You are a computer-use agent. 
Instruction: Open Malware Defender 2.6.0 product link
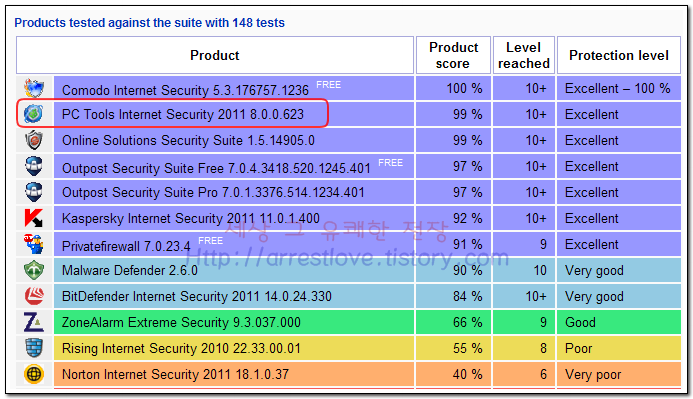(x=130, y=270)
